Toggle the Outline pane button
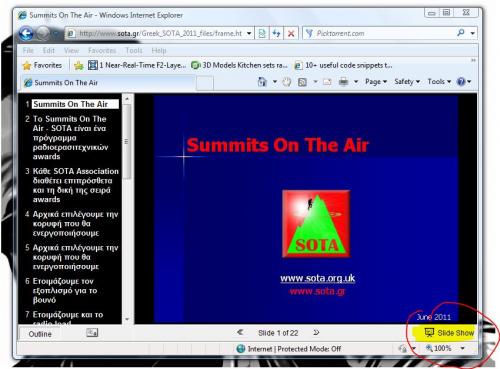 pos(40,334)
